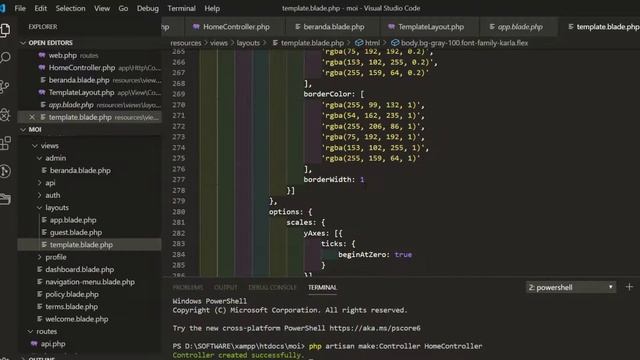Screen dimensions: 640x360
Task: Open HomeController.php from Open Editors list
Action: pos(89,68)
